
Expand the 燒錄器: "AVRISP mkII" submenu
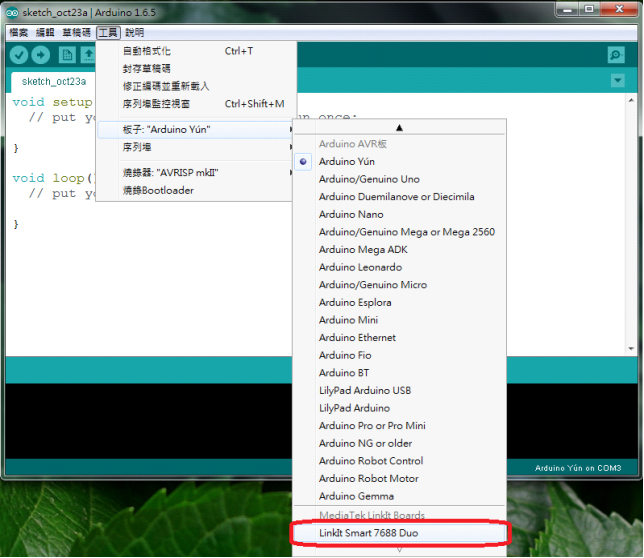196,173
